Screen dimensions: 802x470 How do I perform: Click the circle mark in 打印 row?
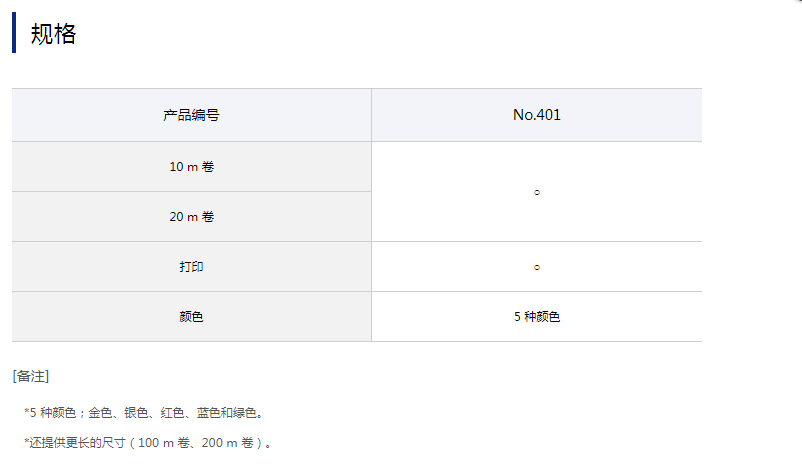(537, 268)
